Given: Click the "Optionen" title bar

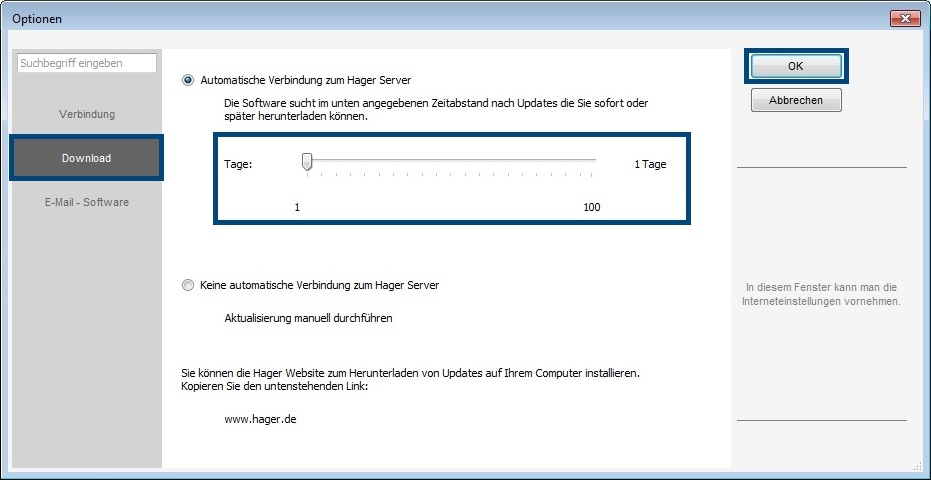Looking at the screenshot, I should pos(400,18).
